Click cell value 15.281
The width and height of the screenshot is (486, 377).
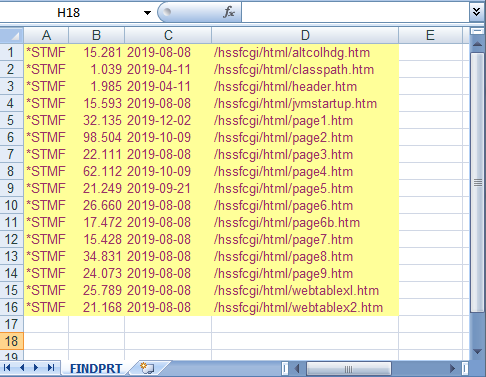pos(96,52)
